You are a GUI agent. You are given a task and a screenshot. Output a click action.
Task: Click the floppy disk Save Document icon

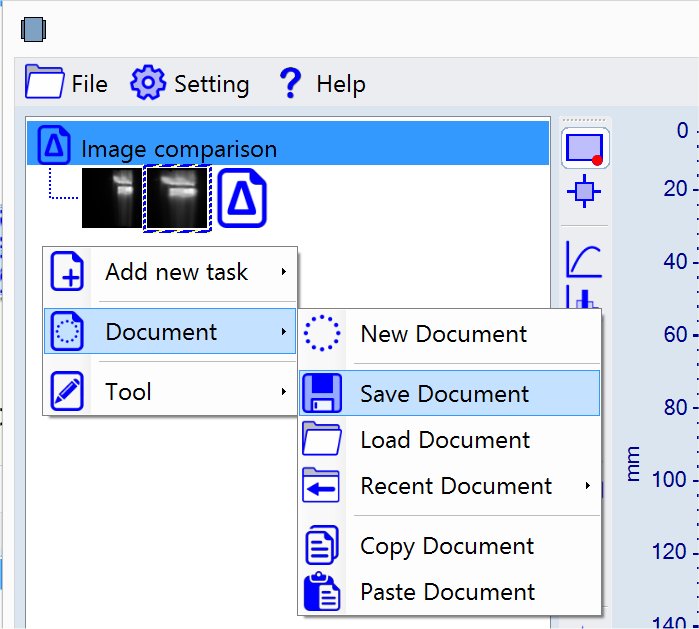322,393
